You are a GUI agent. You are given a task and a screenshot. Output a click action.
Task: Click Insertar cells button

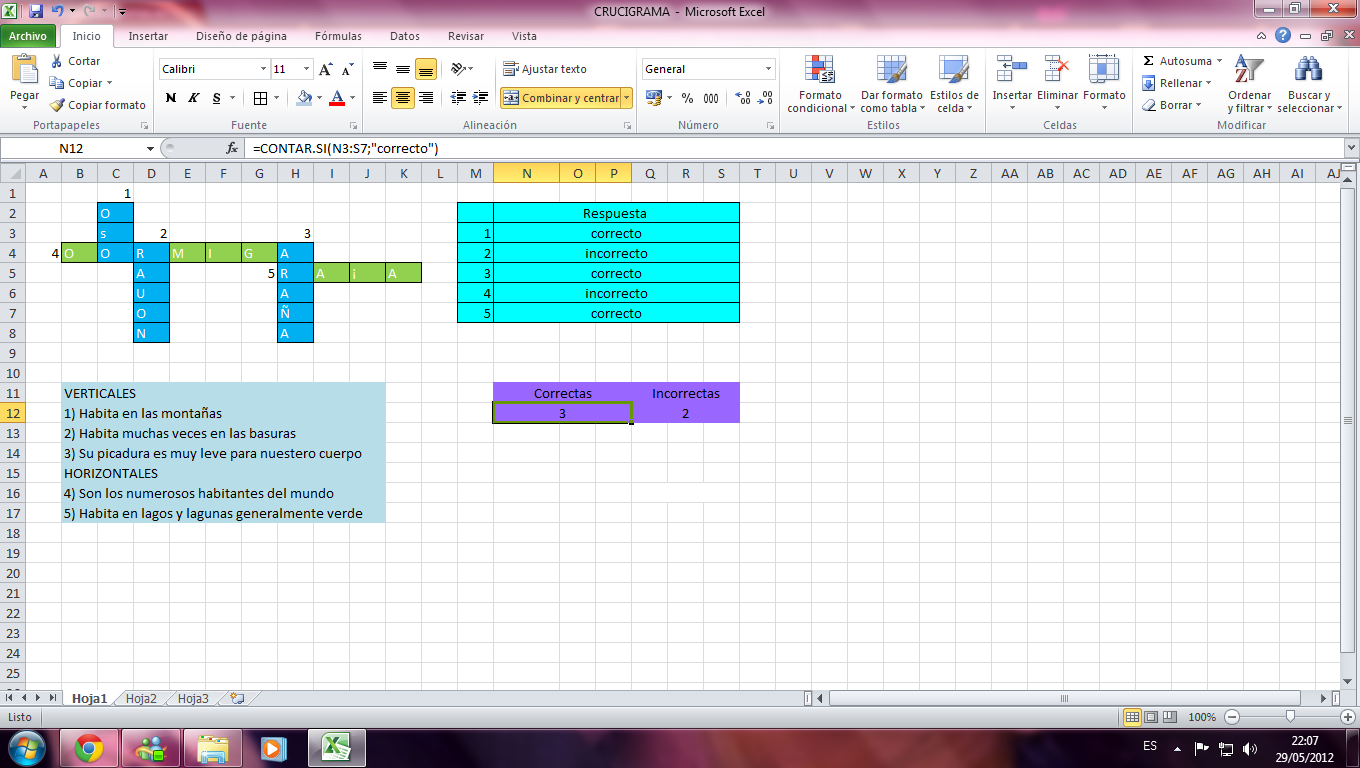(1012, 84)
